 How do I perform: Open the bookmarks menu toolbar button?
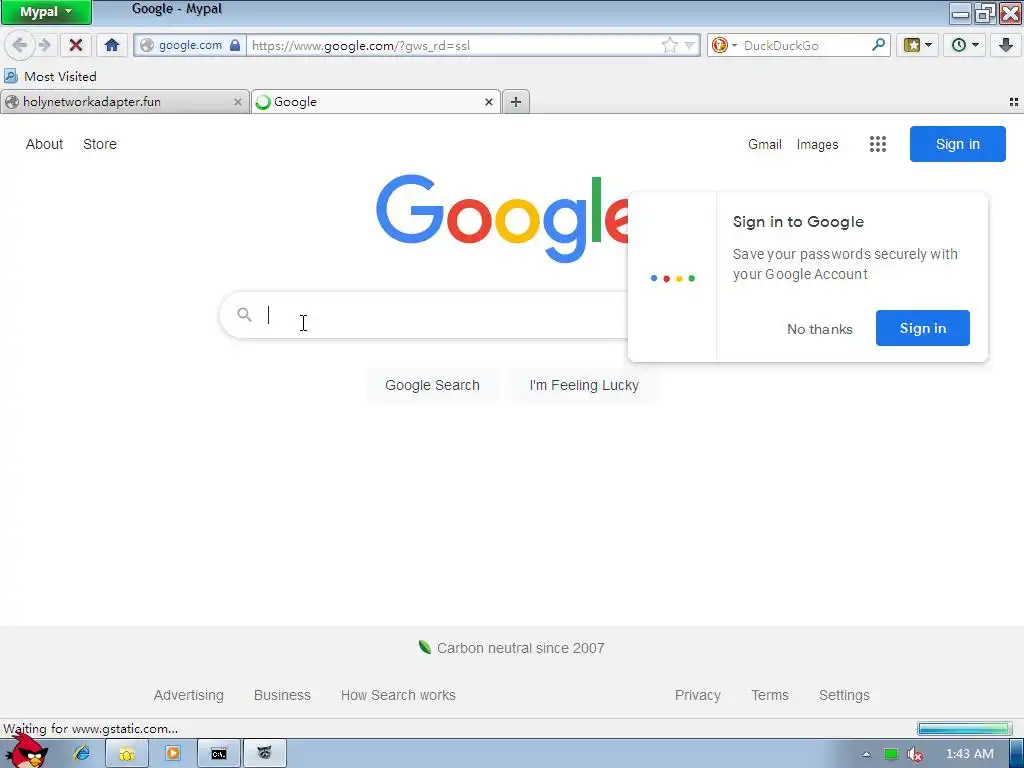[x=918, y=45]
